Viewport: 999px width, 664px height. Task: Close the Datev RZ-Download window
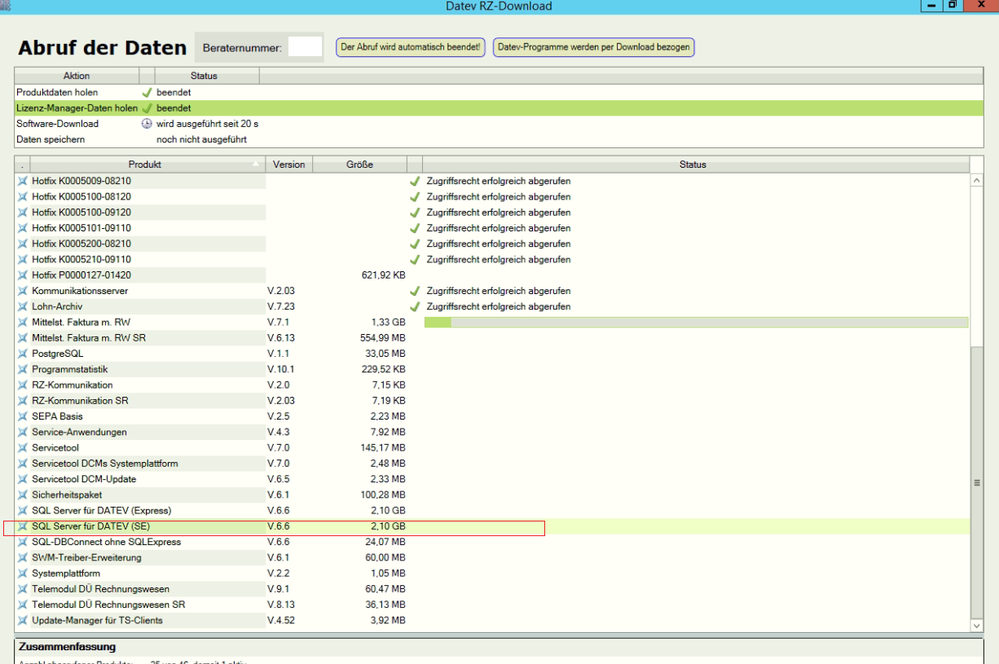point(982,6)
